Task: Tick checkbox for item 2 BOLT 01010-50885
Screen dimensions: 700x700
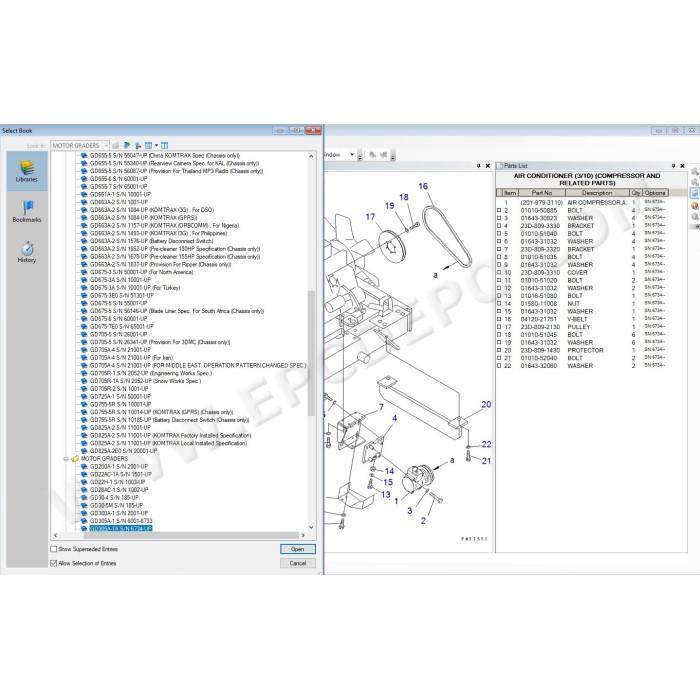Action: click(x=499, y=210)
